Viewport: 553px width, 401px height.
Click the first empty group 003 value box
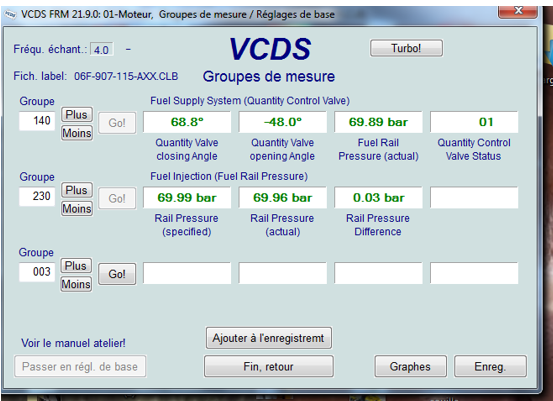click(x=187, y=273)
